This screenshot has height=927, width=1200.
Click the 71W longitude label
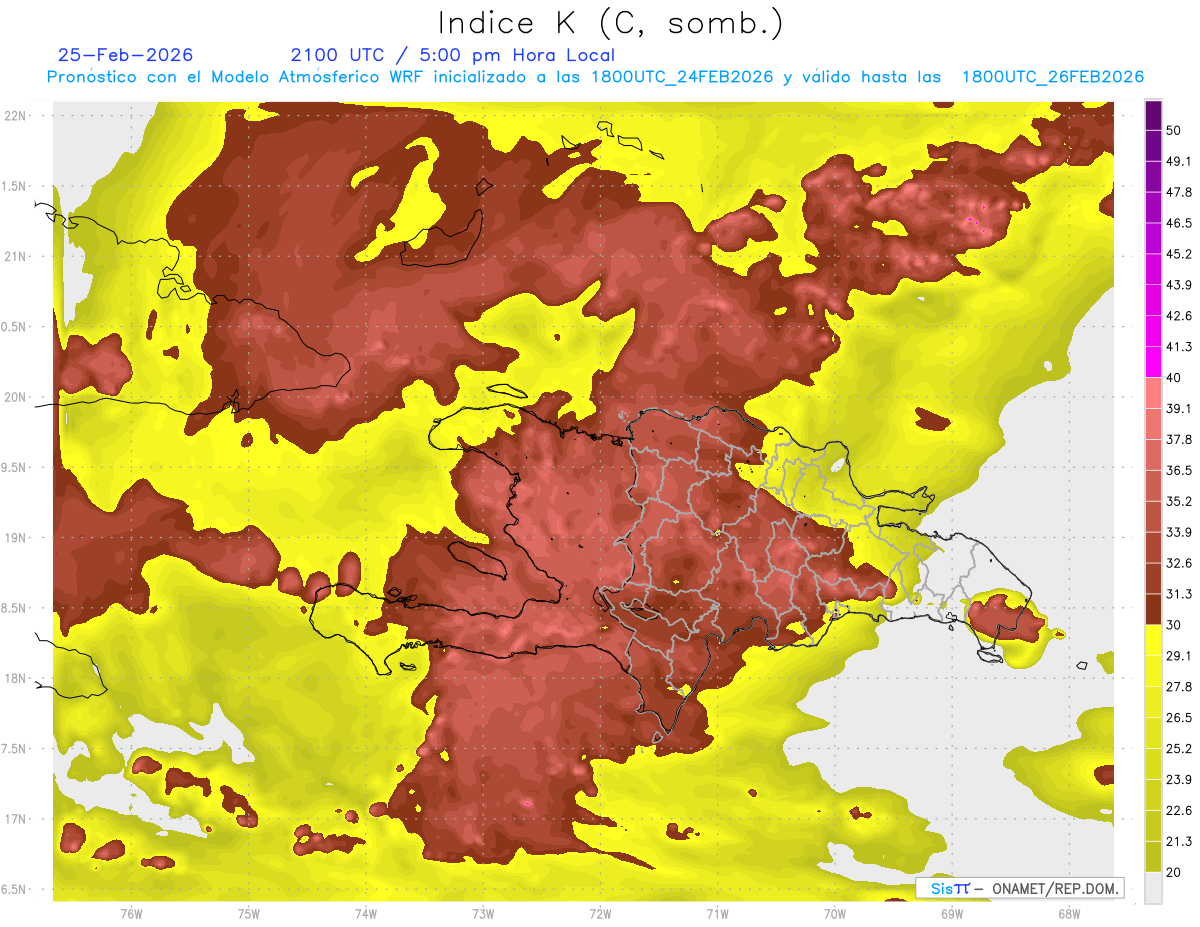717,914
